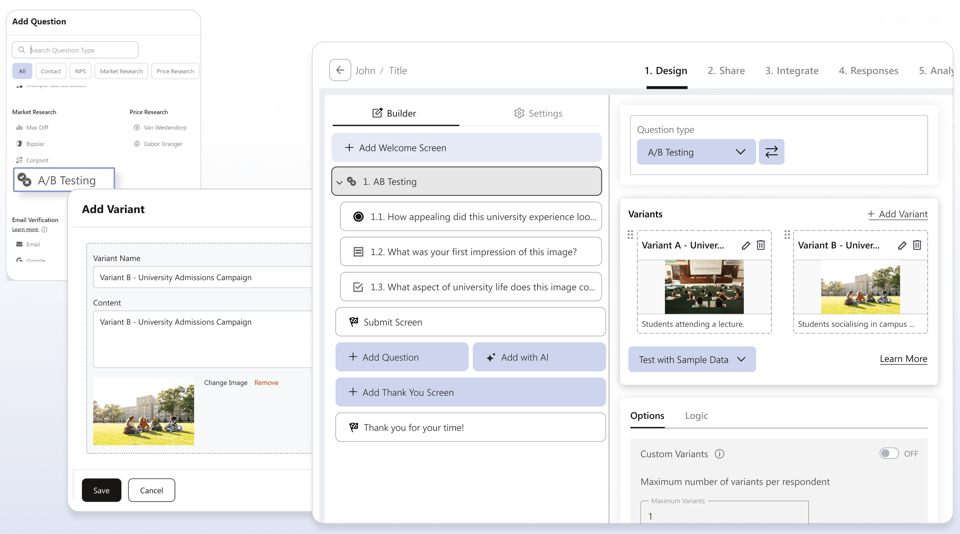Image resolution: width=960 pixels, height=534 pixels.
Task: Click the A/B Testing icon in Add Question panel
Action: [x=24, y=179]
